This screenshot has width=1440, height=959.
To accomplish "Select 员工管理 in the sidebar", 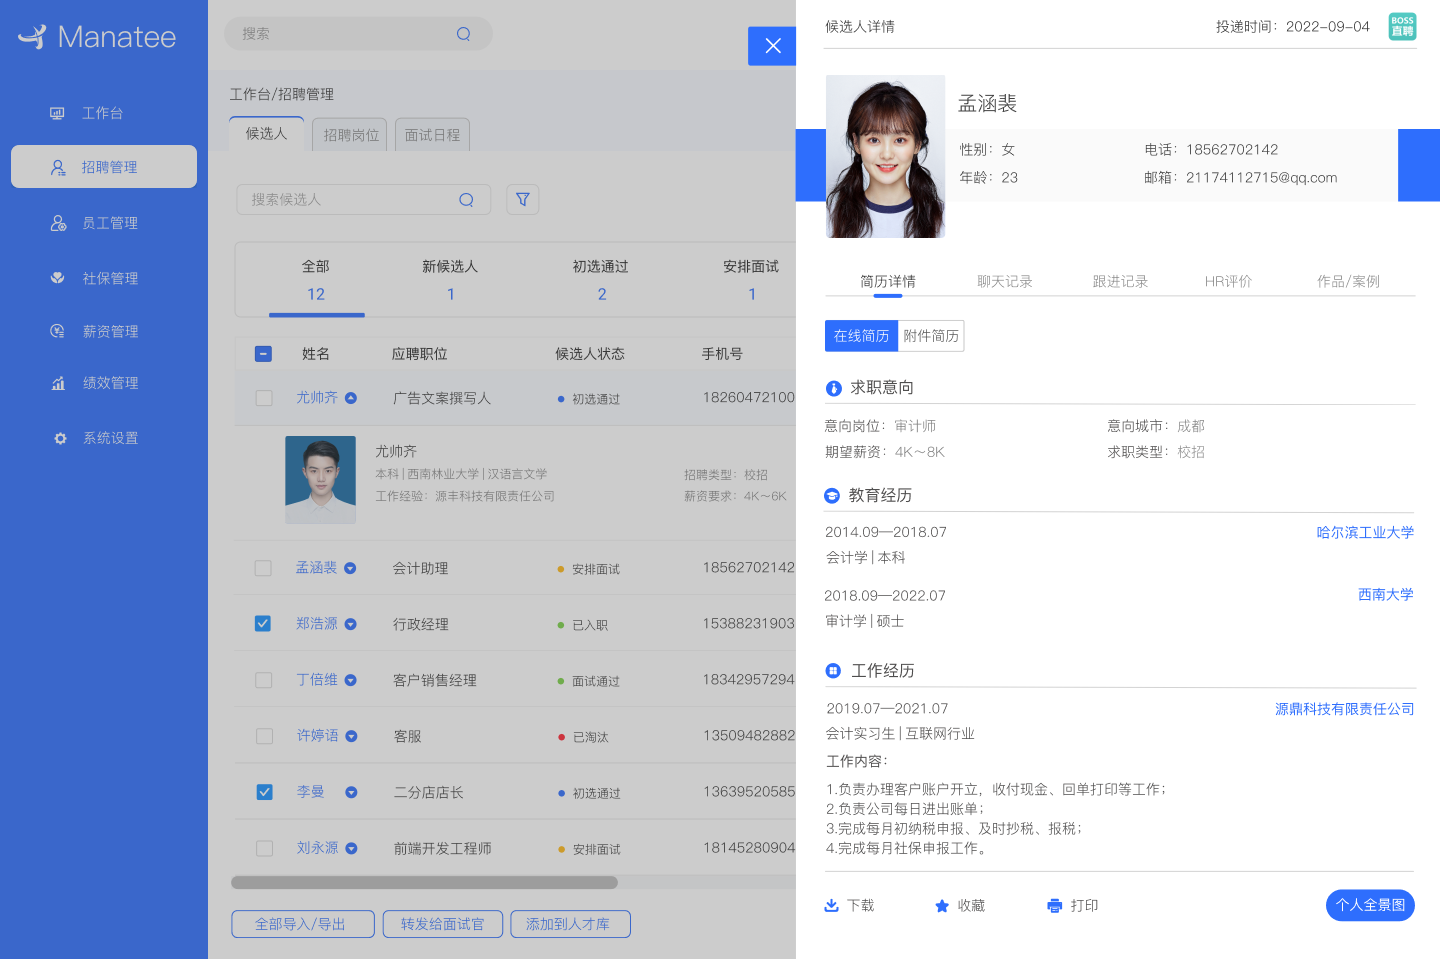I will pyautogui.click(x=103, y=222).
